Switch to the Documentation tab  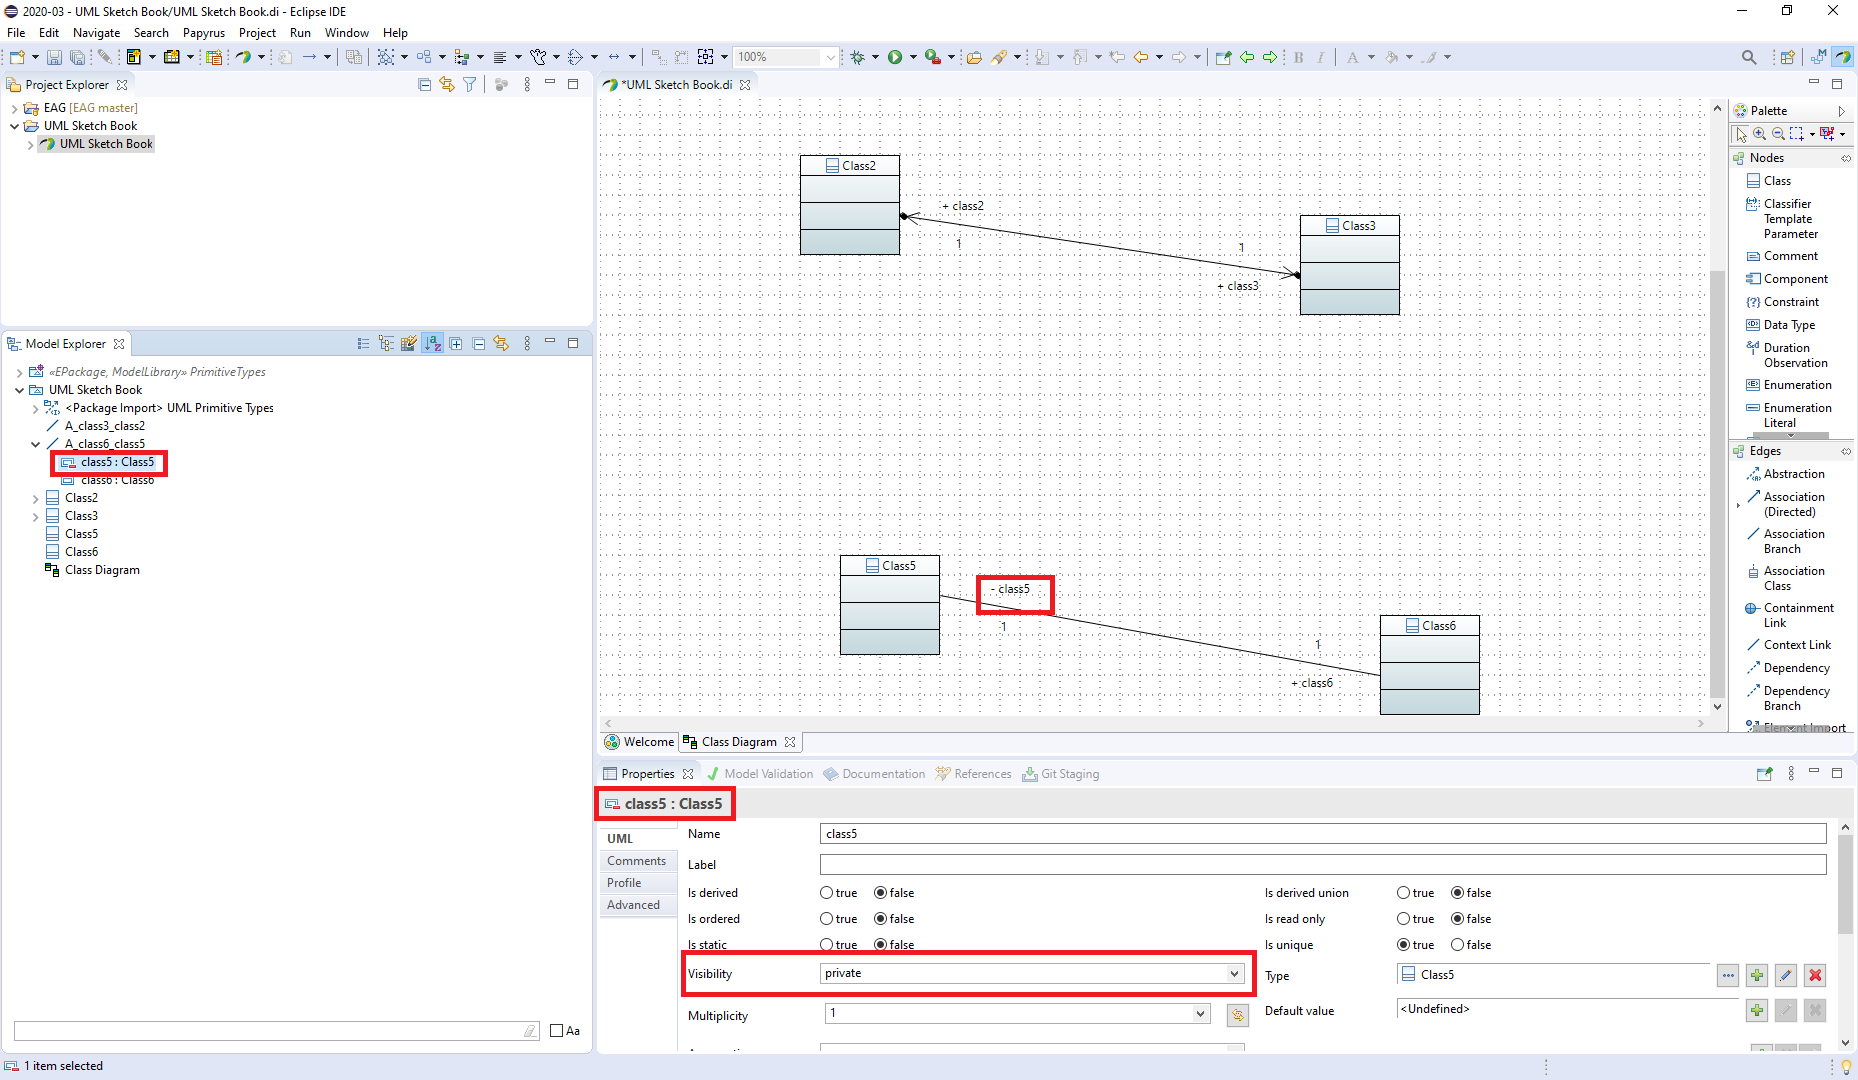(x=874, y=773)
